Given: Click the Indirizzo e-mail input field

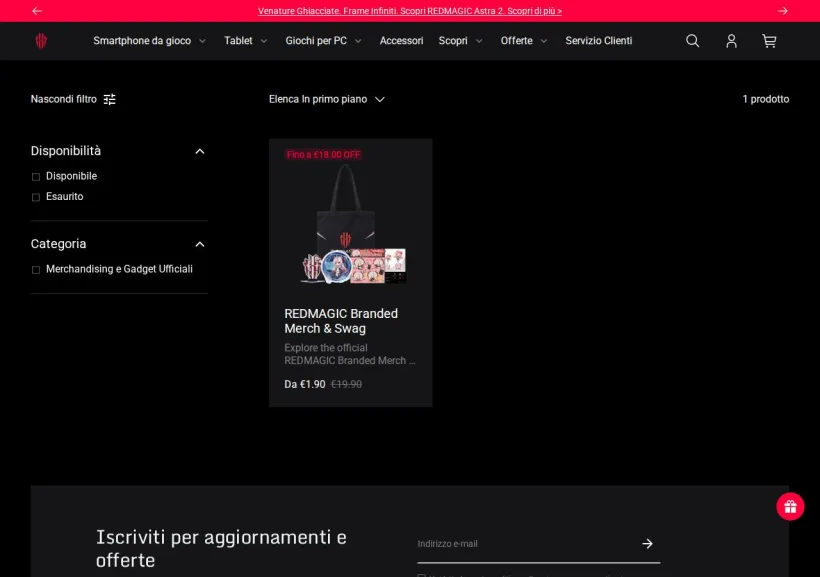Looking at the screenshot, I should [527, 544].
